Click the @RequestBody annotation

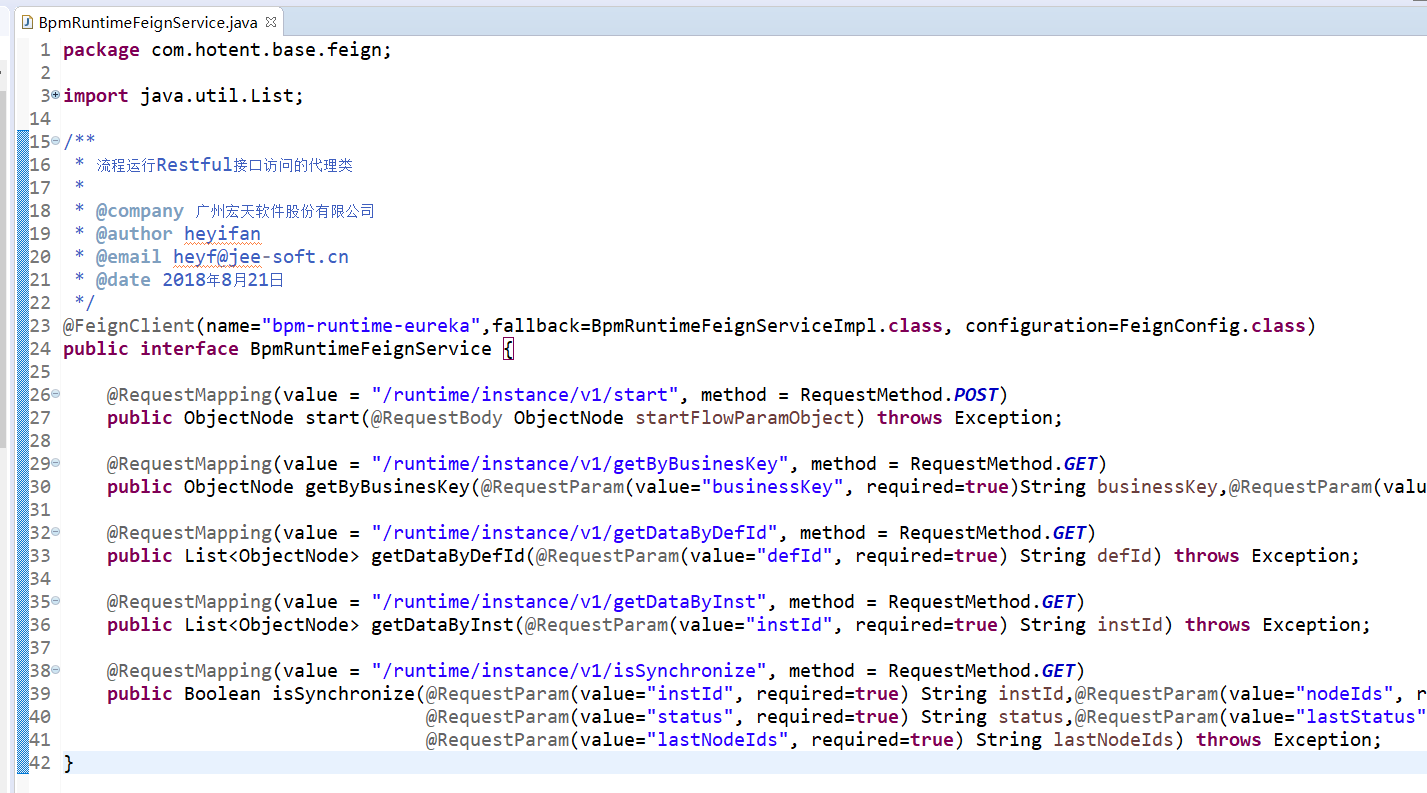click(x=437, y=418)
